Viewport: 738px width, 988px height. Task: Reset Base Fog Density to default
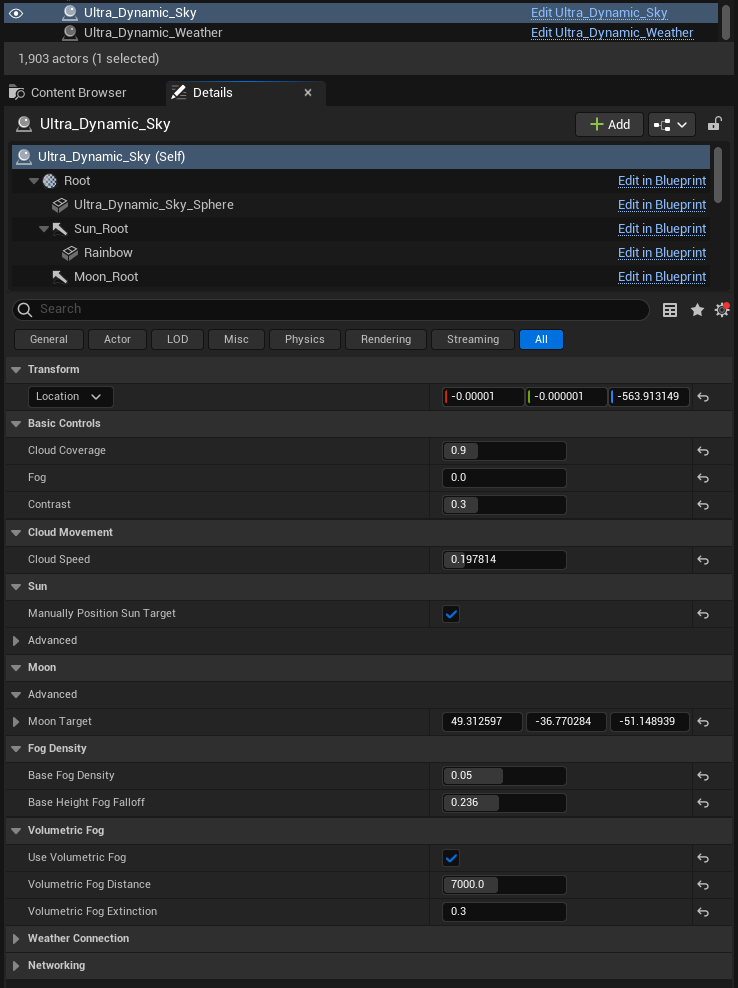point(703,776)
